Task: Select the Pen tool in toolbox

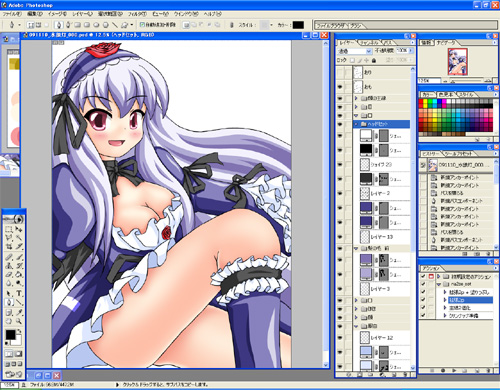Action: click(x=9, y=302)
